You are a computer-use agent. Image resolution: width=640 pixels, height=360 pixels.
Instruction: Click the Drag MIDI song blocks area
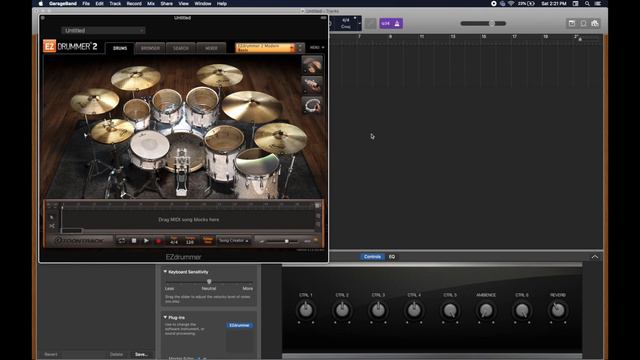[189, 220]
